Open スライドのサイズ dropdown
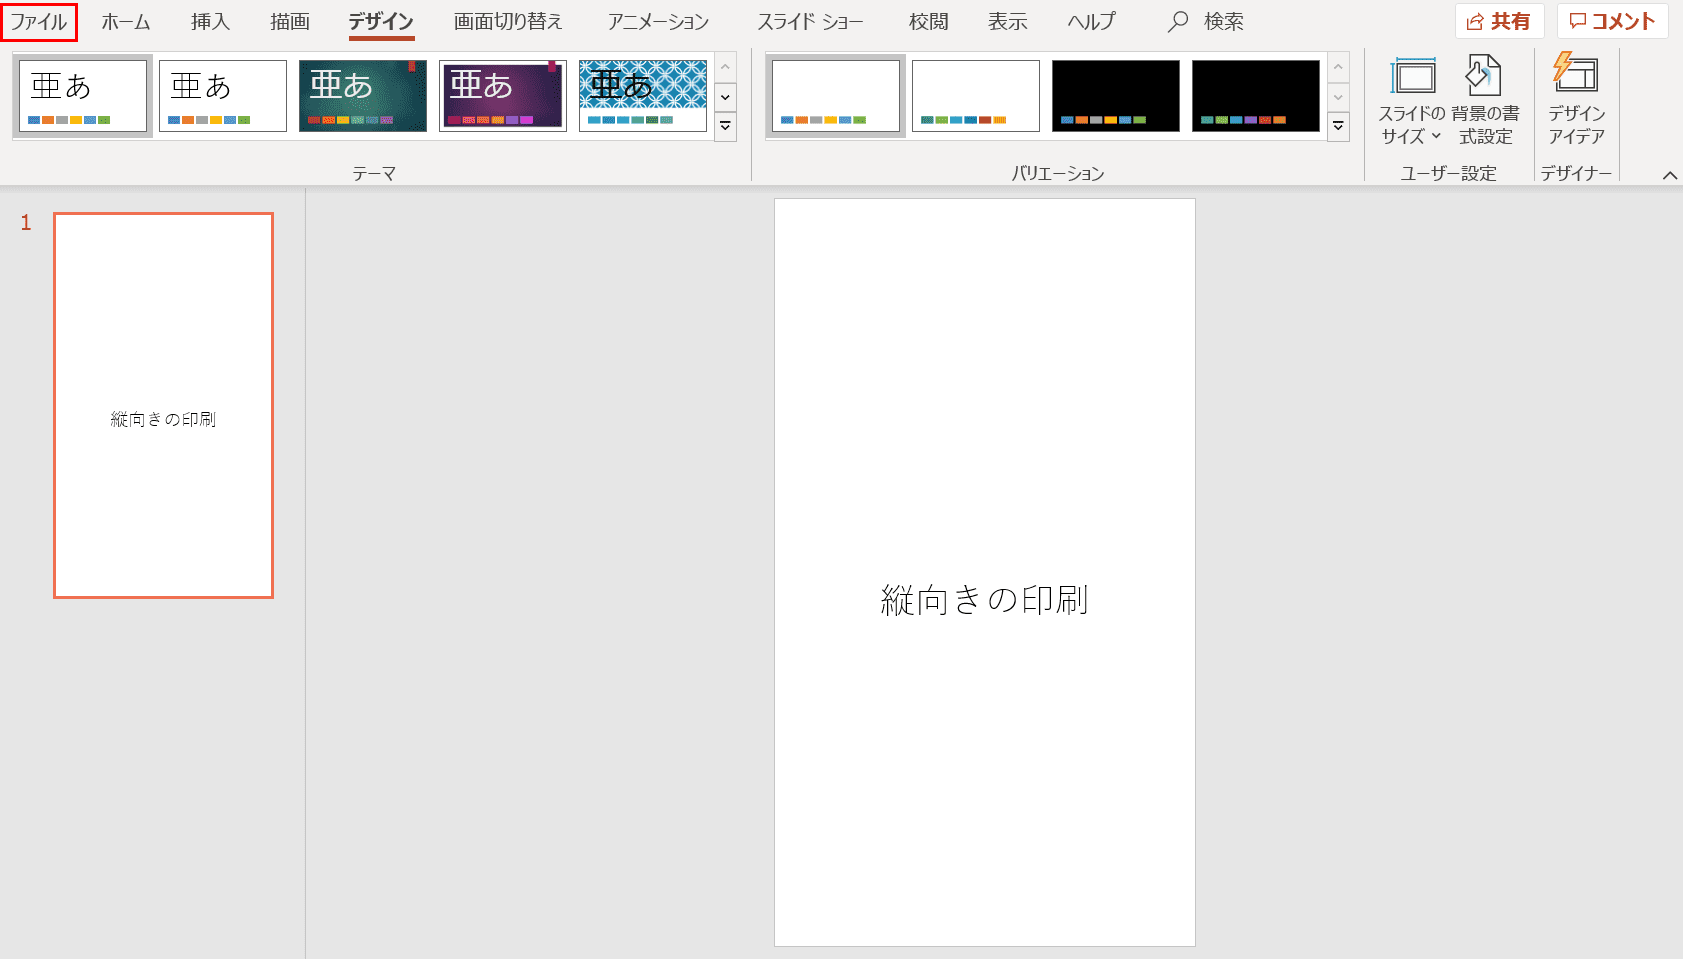The image size is (1683, 959). click(x=1412, y=100)
